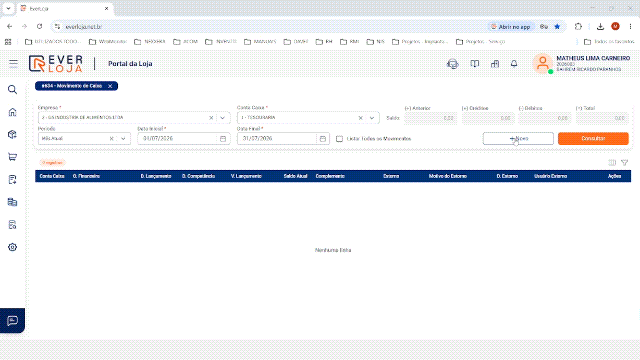Open the RH bookmark folder

coord(324,42)
